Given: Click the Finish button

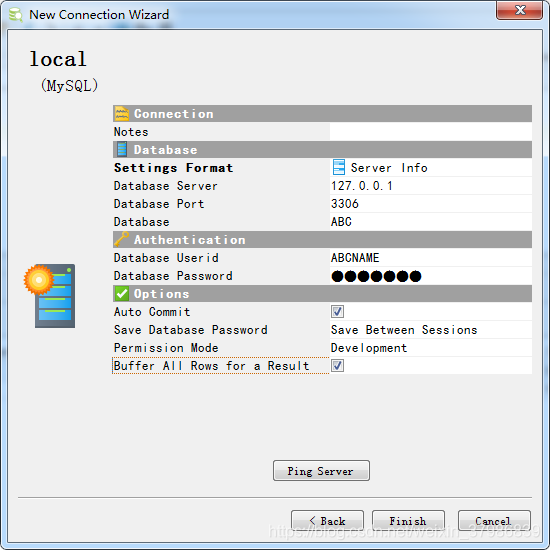Looking at the screenshot, I should (408, 521).
